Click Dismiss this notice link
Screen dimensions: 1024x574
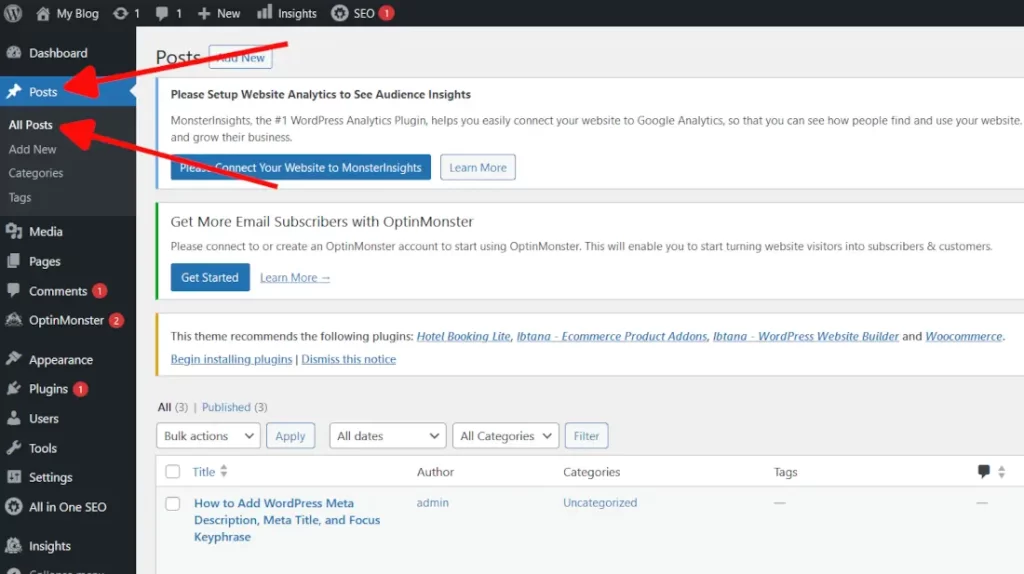point(348,359)
